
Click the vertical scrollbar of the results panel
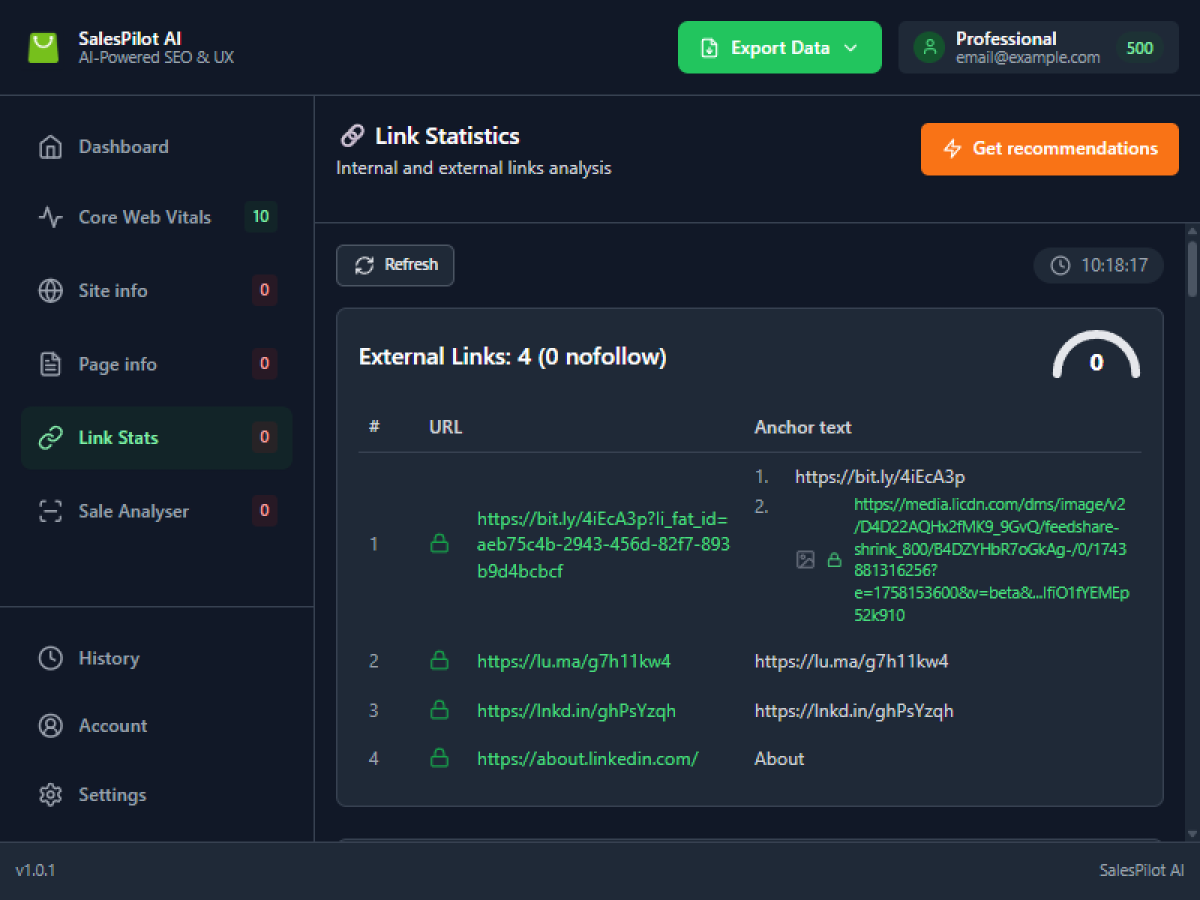pyautogui.click(x=1191, y=270)
